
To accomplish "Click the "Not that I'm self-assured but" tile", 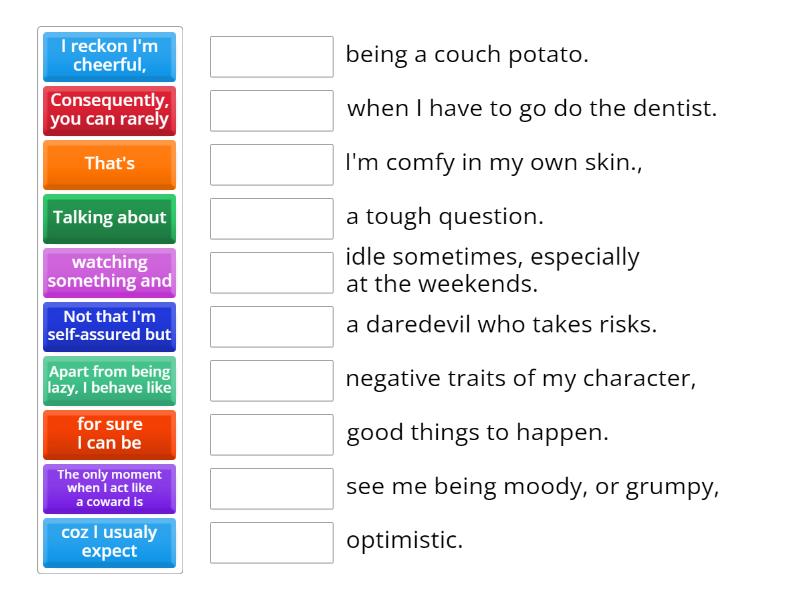I will pyautogui.click(x=109, y=326).
